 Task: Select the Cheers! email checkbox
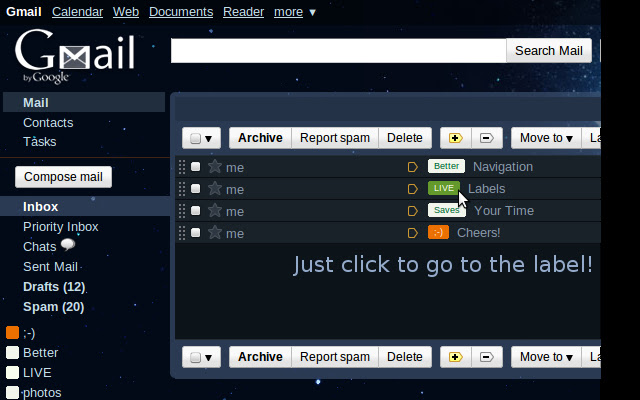[196, 233]
